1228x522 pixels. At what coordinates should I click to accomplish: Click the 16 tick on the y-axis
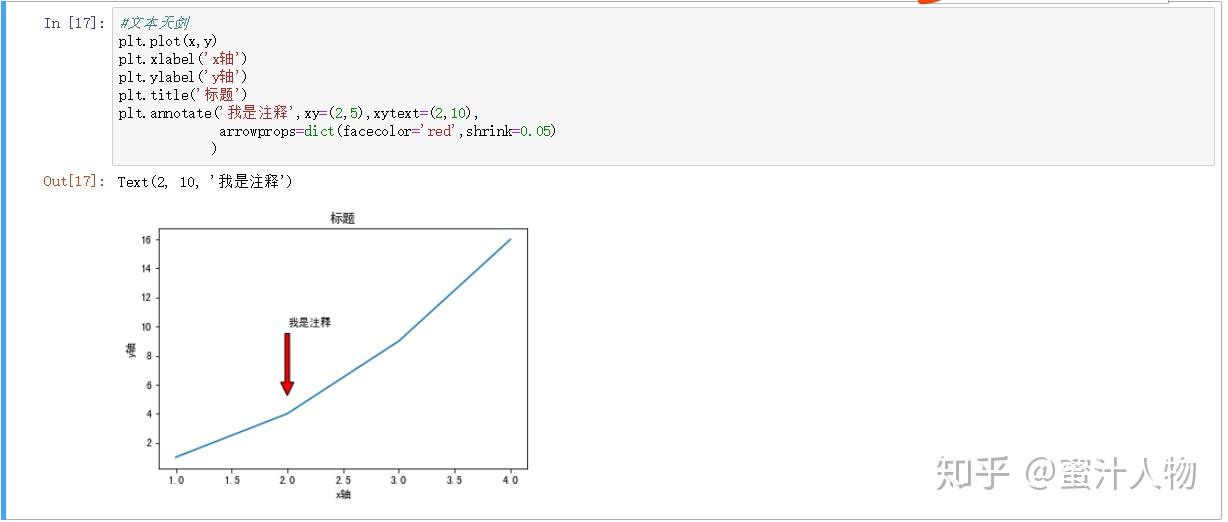[x=146, y=240]
